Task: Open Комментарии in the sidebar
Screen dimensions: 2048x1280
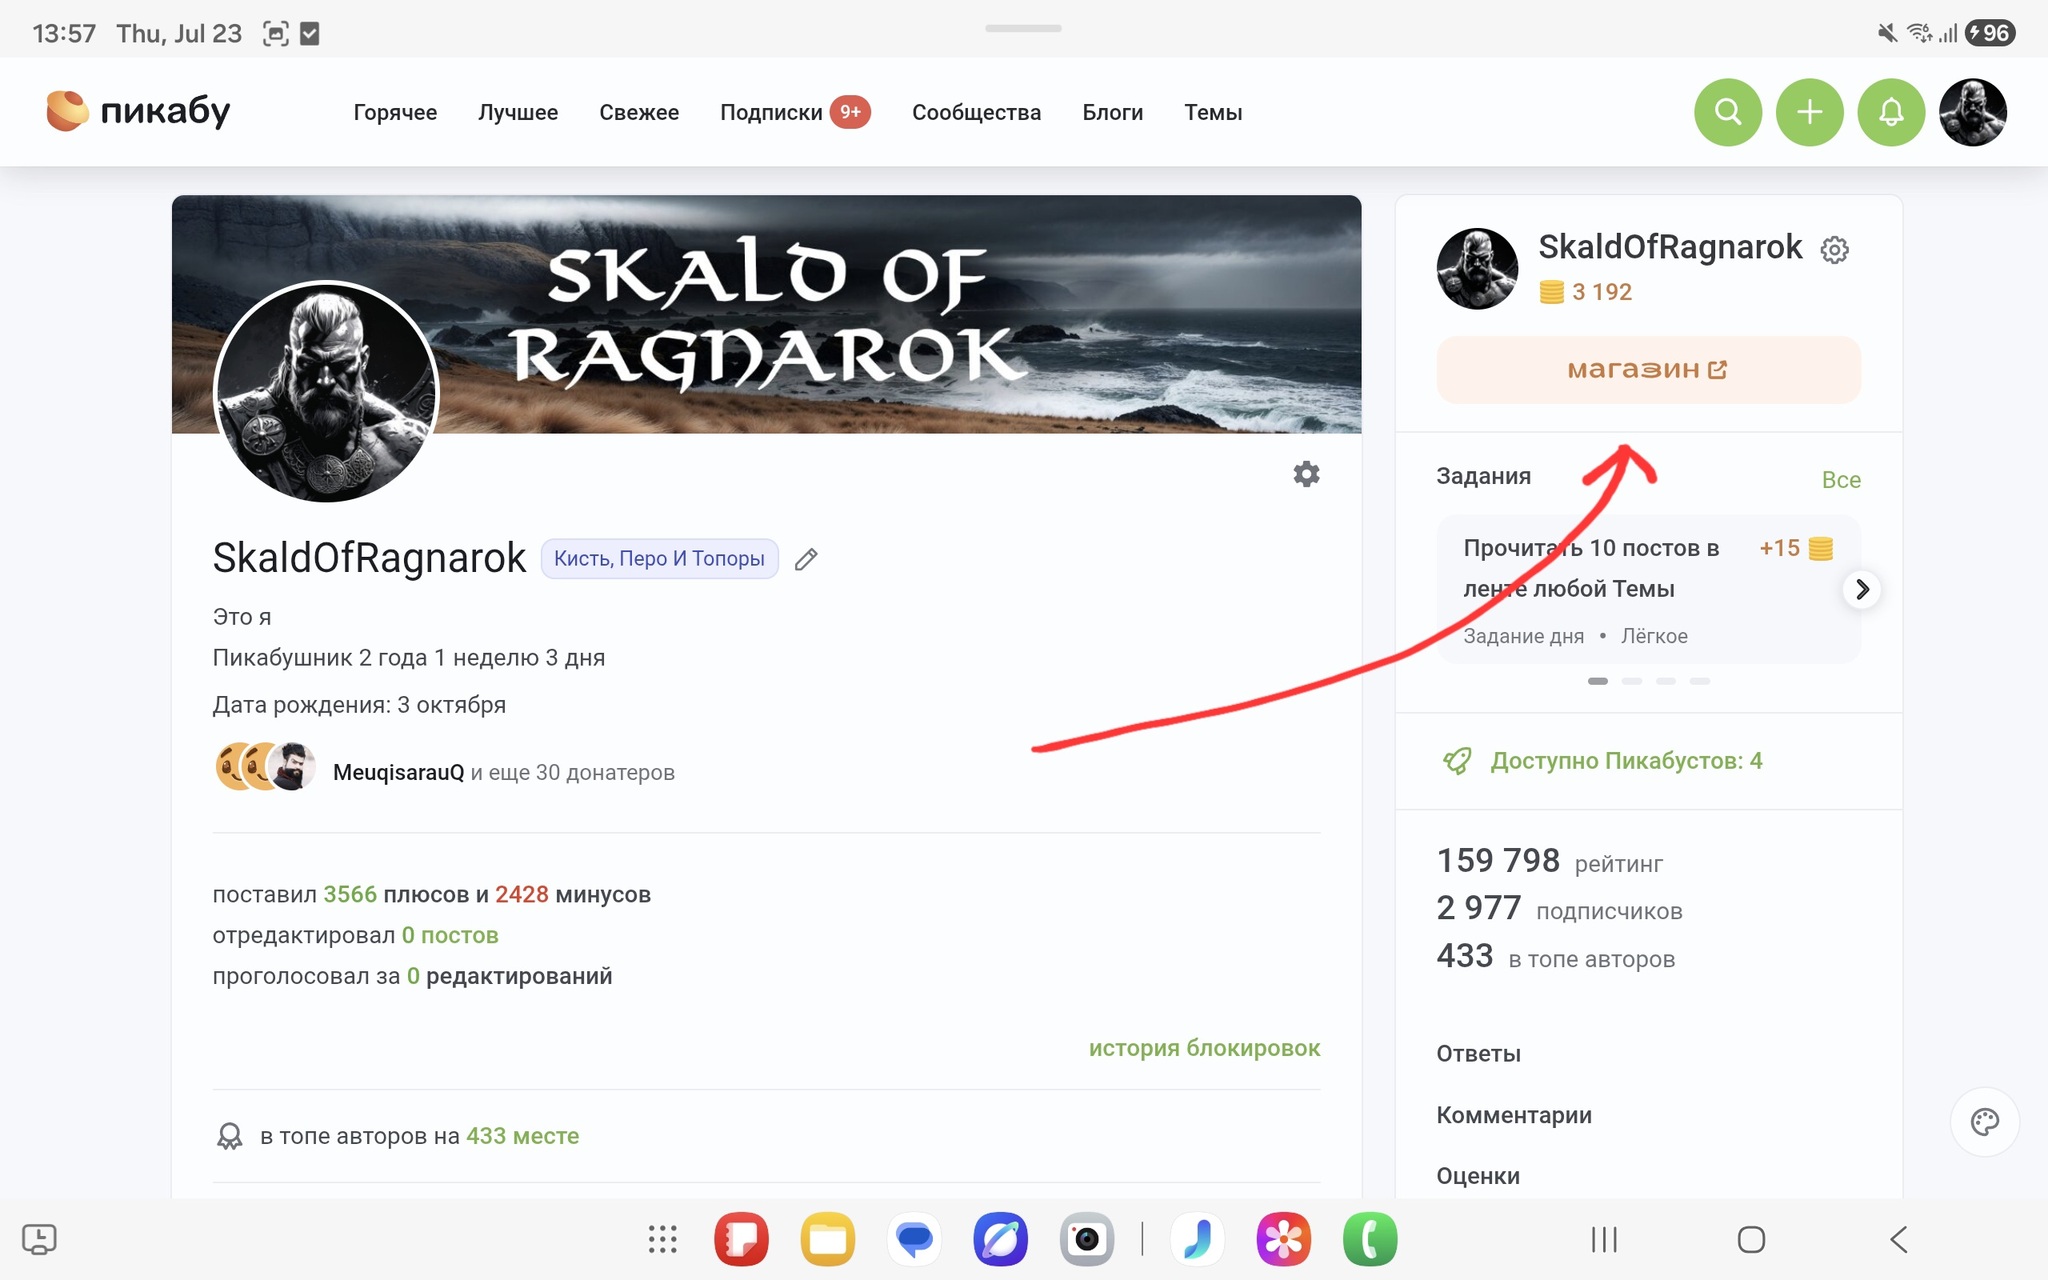Action: point(1514,1115)
